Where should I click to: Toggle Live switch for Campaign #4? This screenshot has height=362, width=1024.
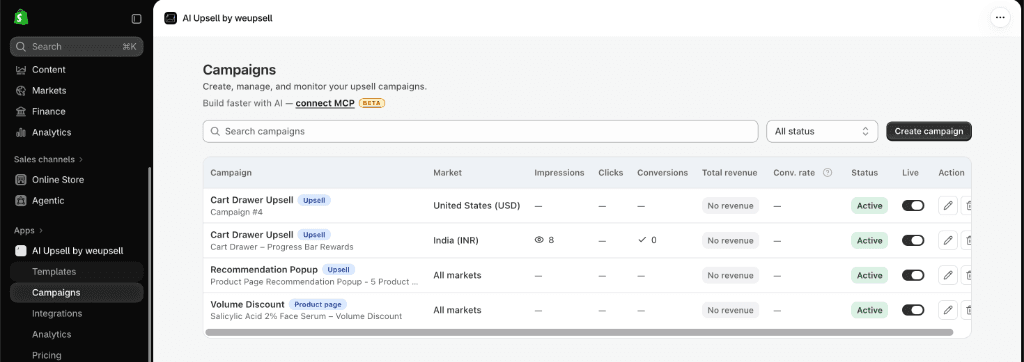click(913, 206)
